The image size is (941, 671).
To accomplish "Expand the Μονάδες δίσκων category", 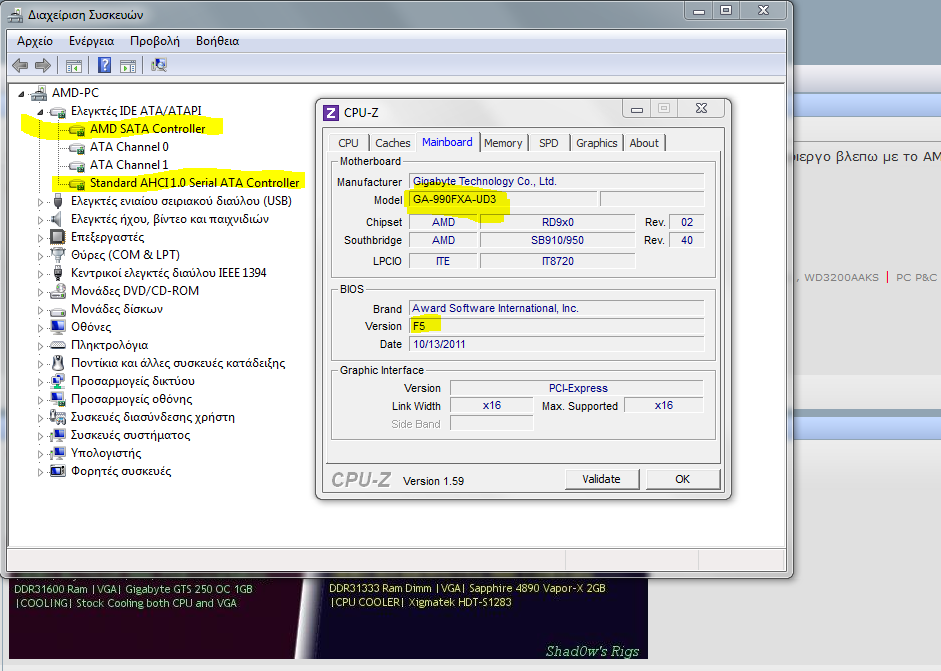I will (40, 309).
